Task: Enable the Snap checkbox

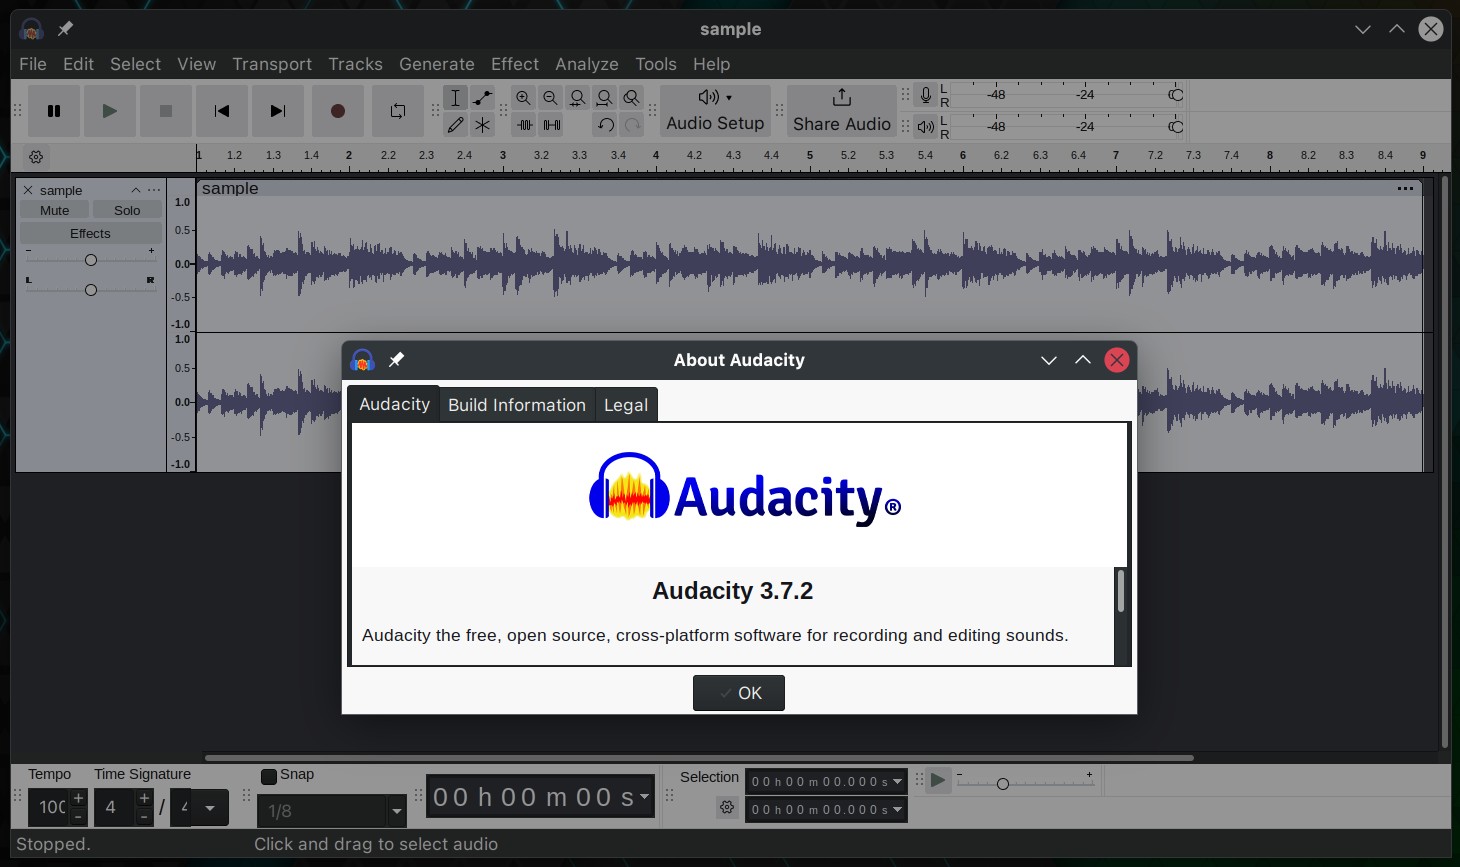Action: pos(268,776)
